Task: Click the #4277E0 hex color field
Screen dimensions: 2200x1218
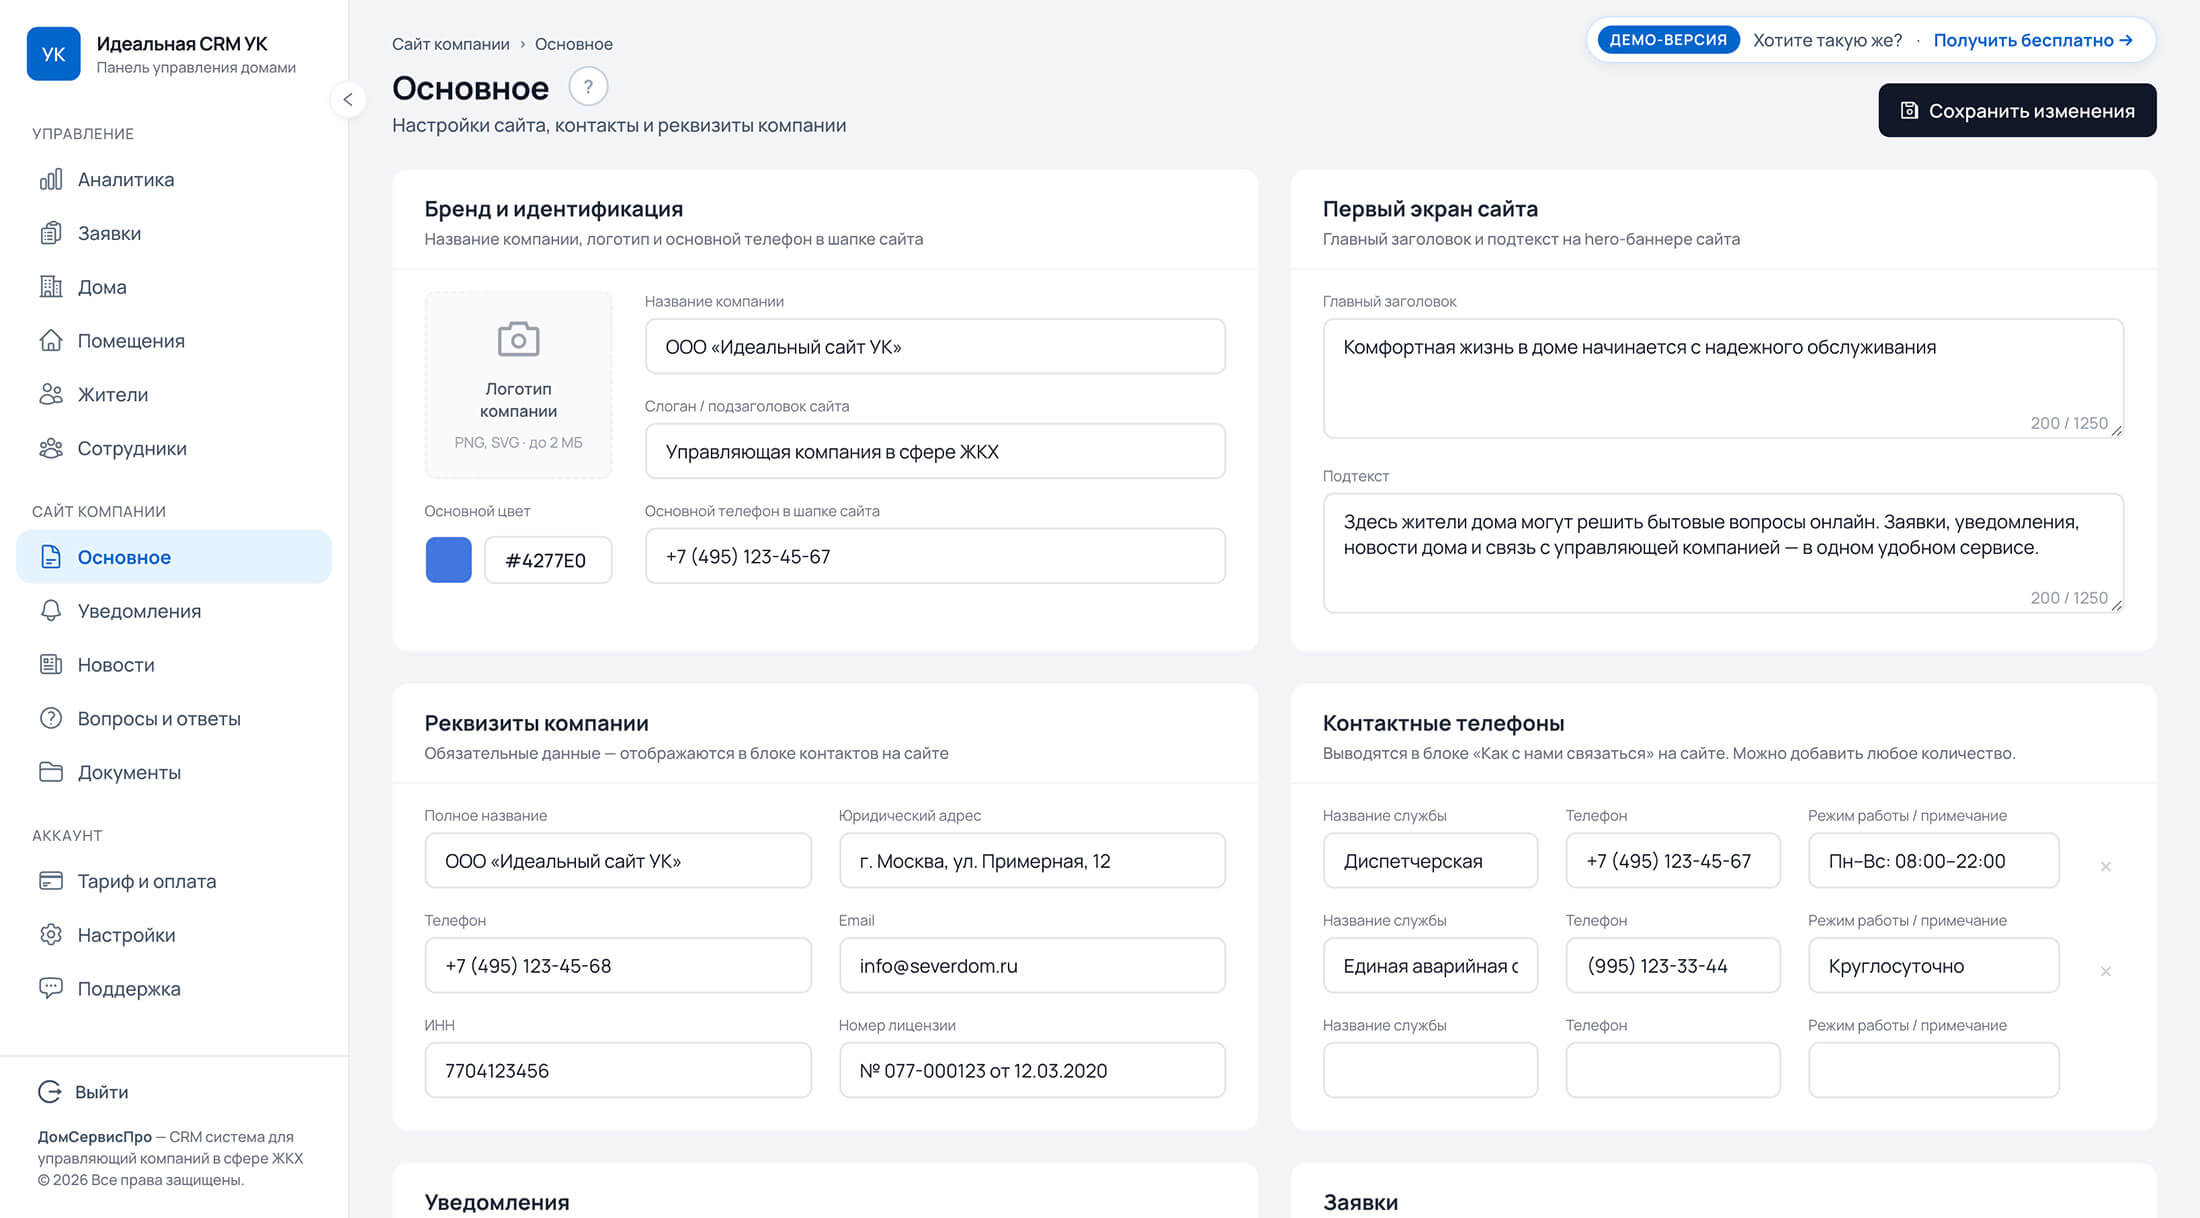Action: 548,560
